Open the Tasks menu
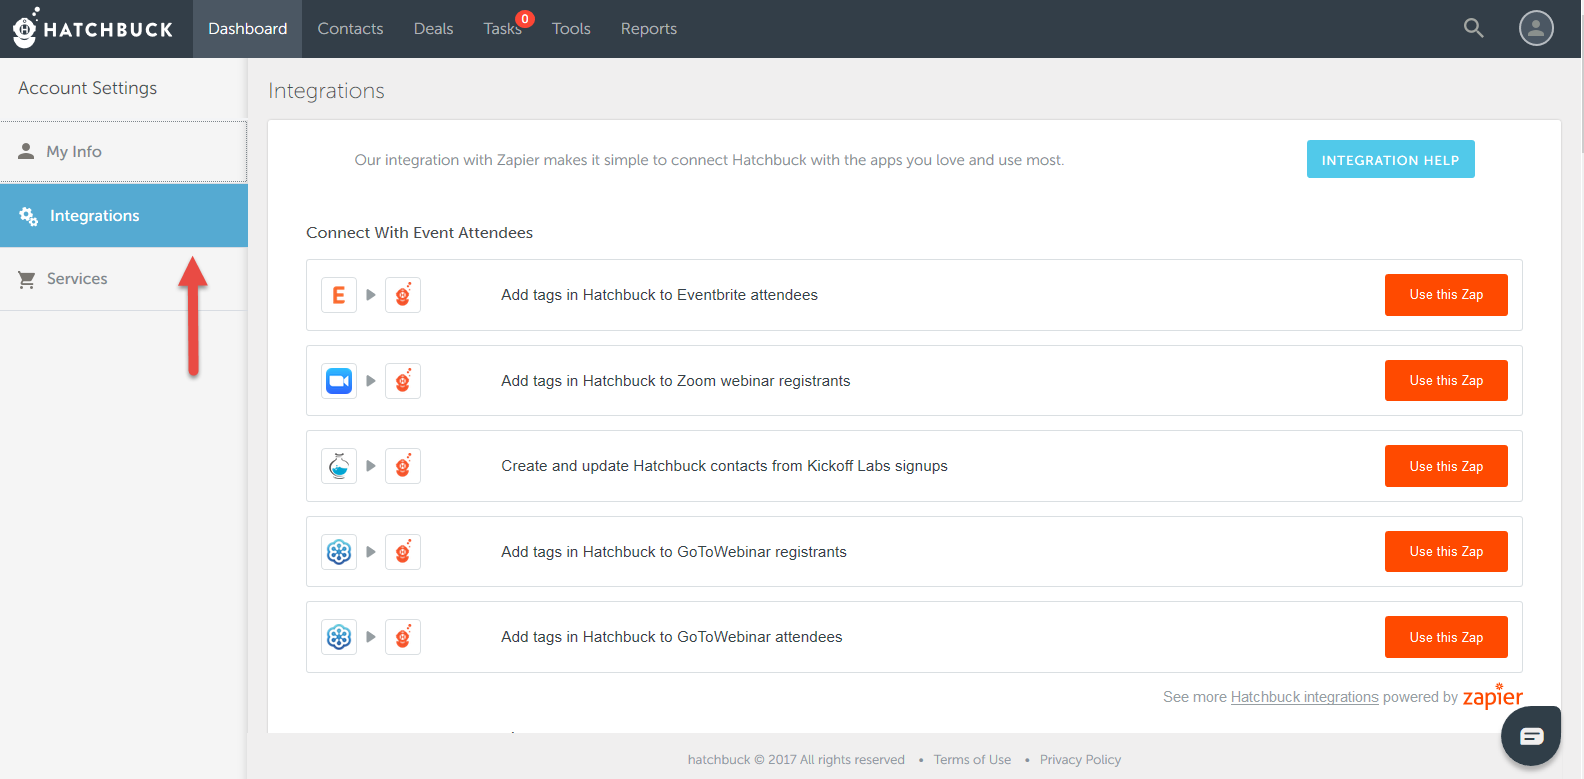 [x=502, y=29]
